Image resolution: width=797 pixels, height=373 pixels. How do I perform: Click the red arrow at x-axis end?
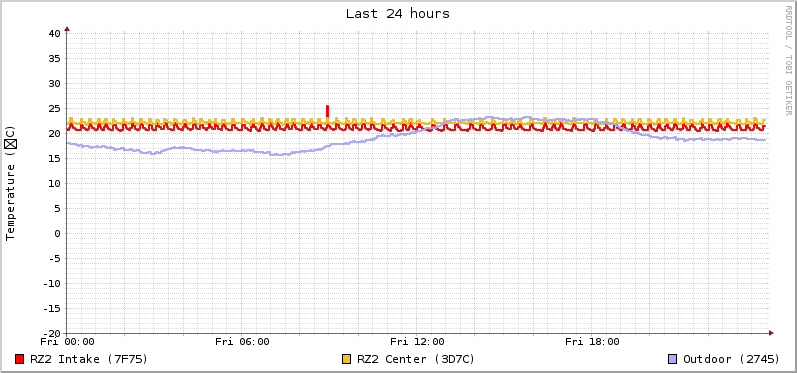(x=771, y=333)
